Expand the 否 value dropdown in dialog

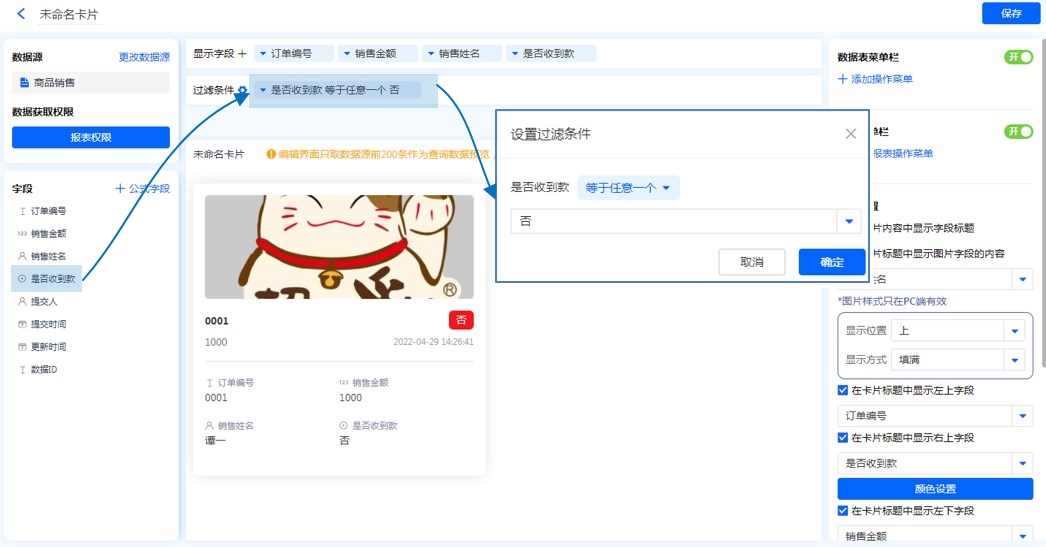(848, 222)
